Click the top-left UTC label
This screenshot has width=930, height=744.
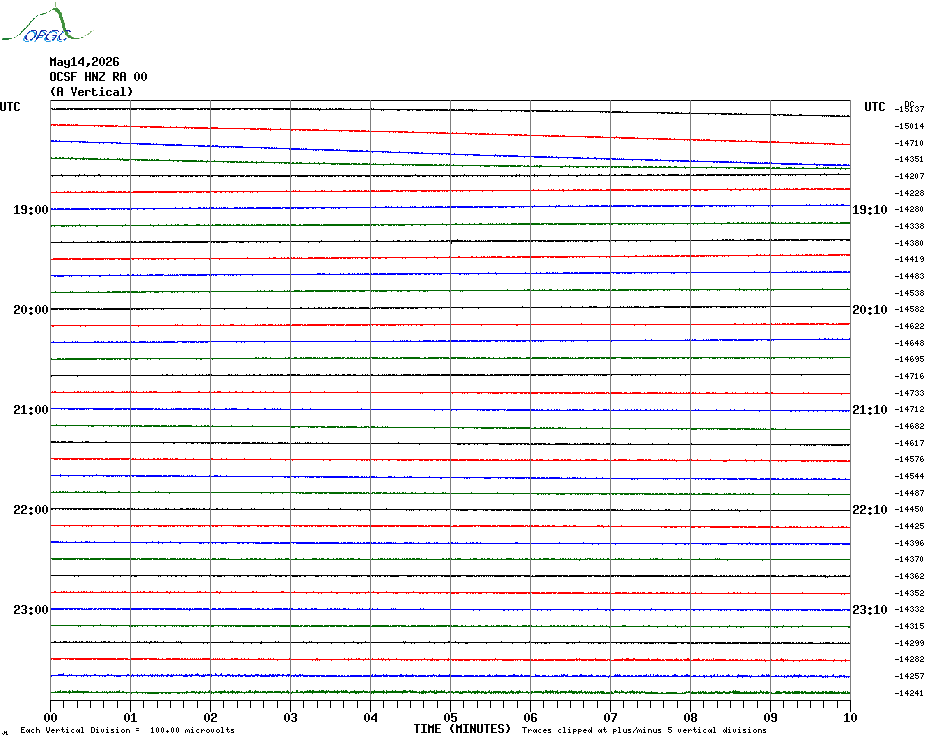click(x=10, y=107)
